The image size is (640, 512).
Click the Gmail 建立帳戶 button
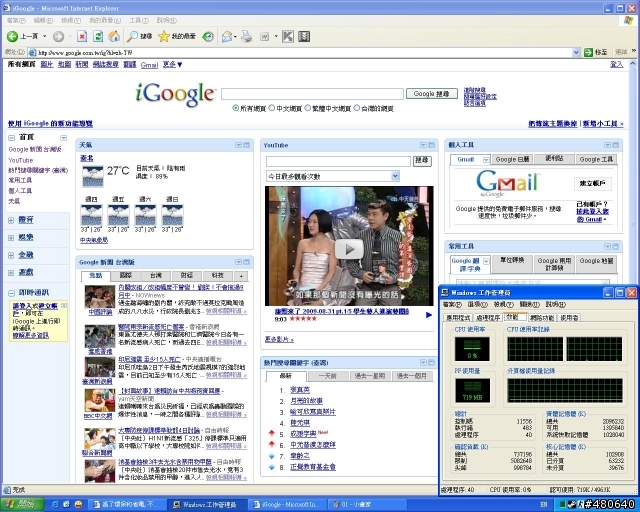(592, 184)
